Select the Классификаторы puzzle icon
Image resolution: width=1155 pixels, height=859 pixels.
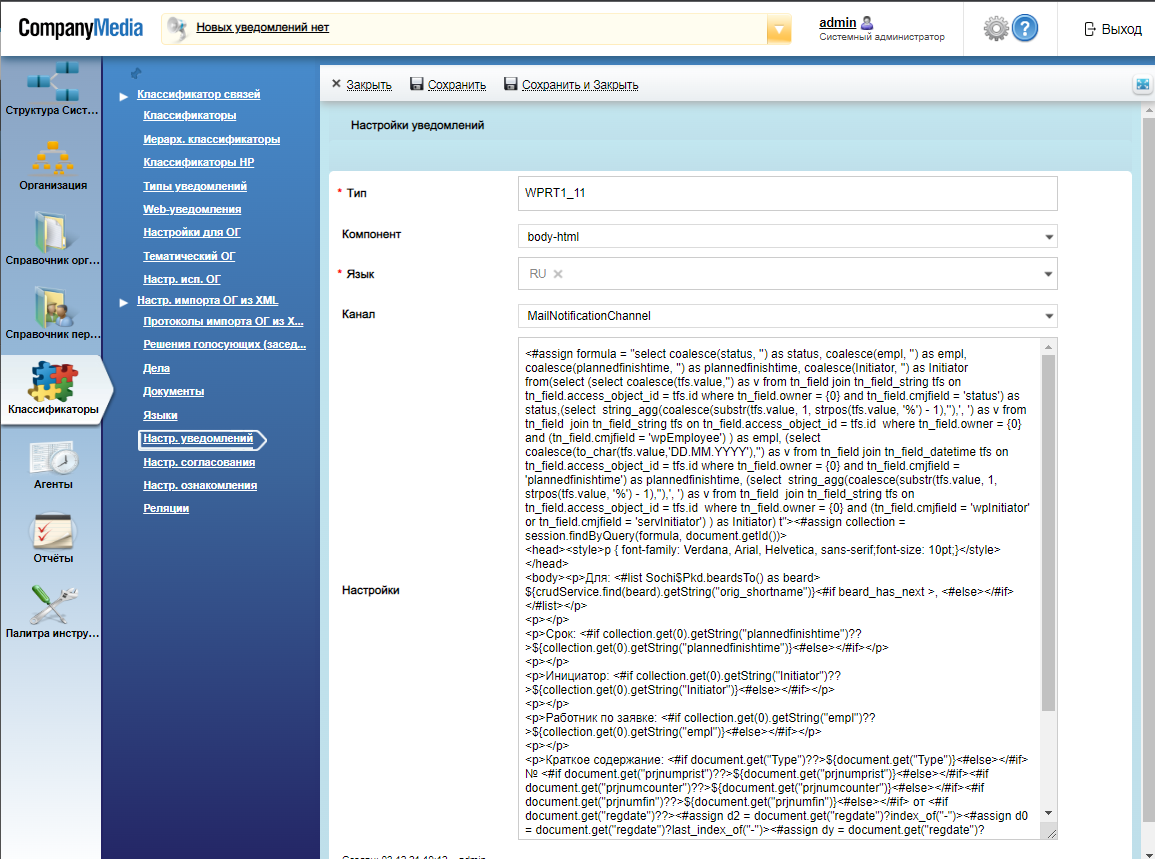coord(52,382)
